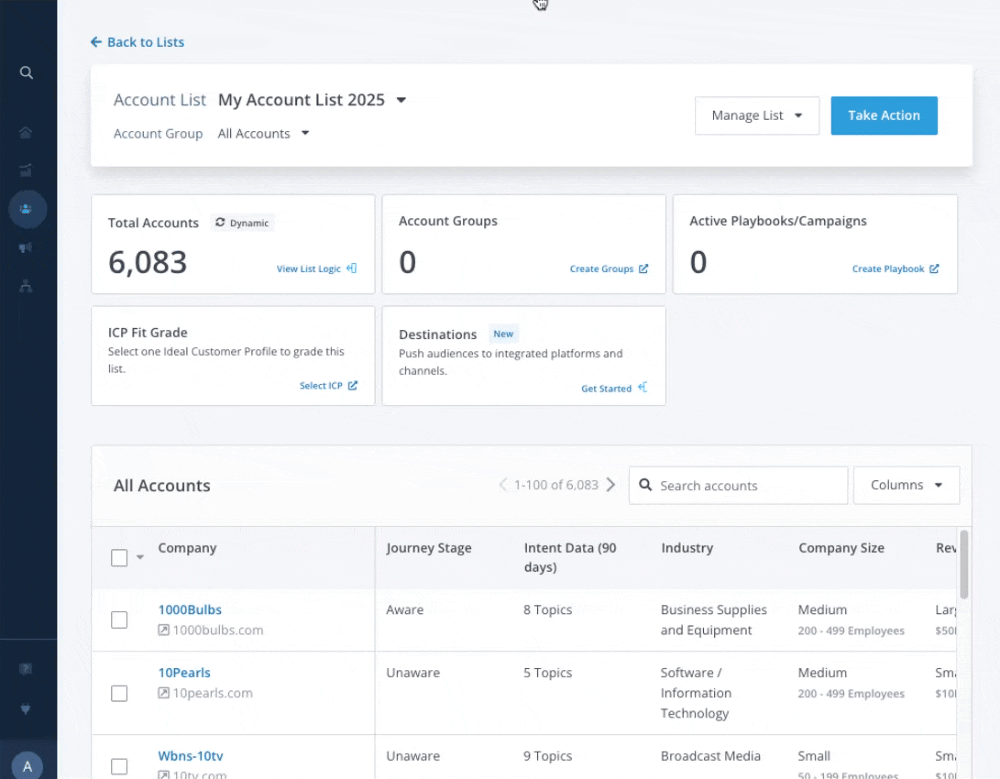Select the accounts people icon in sidebar
This screenshot has width=1000, height=779.
(x=27, y=209)
